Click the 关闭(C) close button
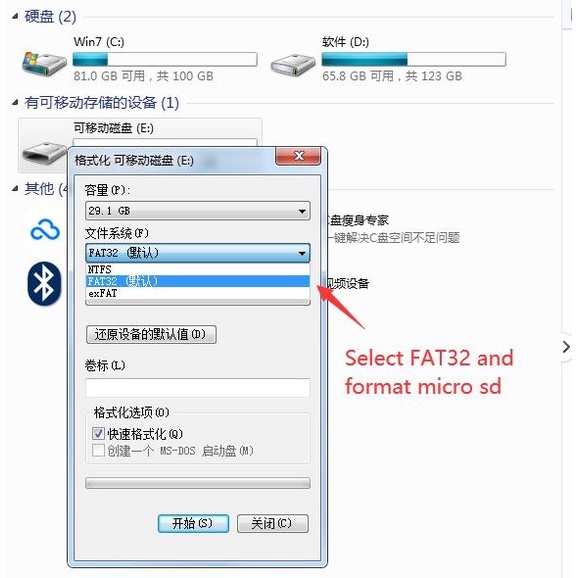Image resolution: width=578 pixels, height=578 pixels. (272, 523)
